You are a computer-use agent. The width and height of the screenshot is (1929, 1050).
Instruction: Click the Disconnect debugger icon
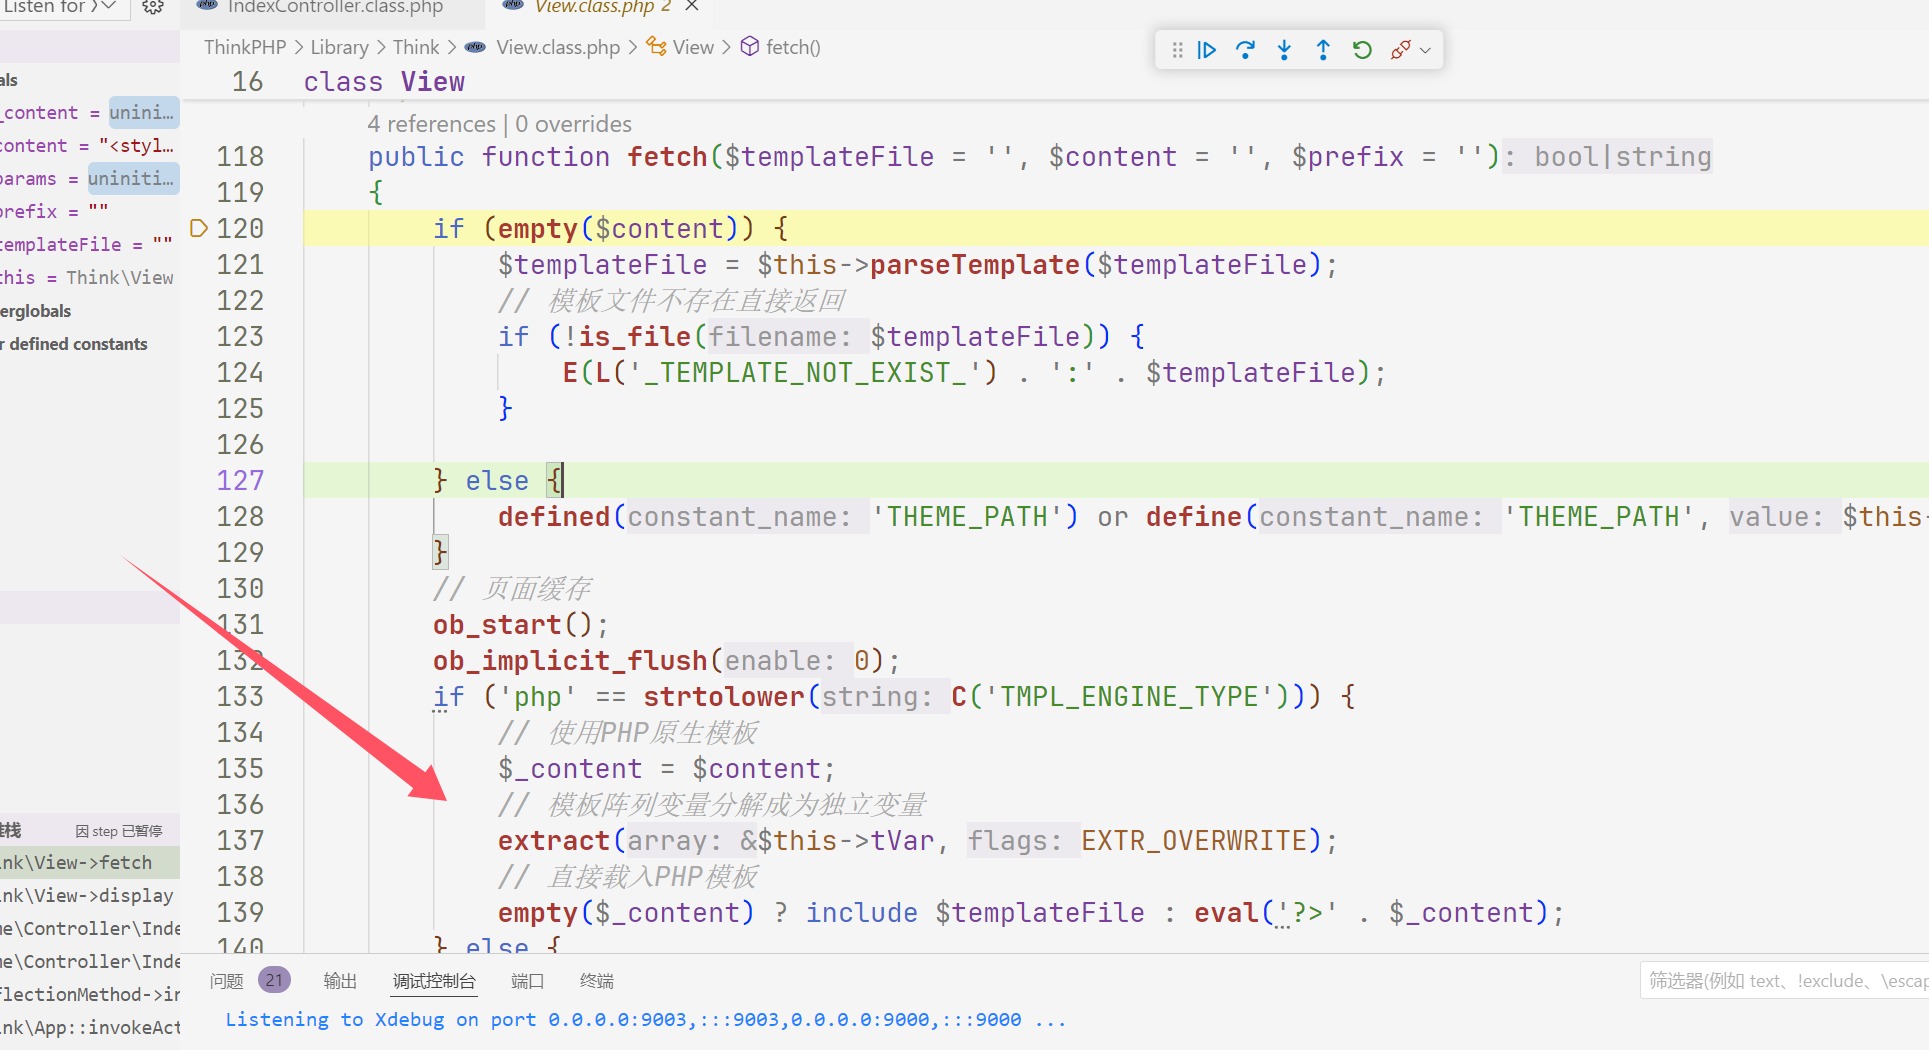(1400, 50)
